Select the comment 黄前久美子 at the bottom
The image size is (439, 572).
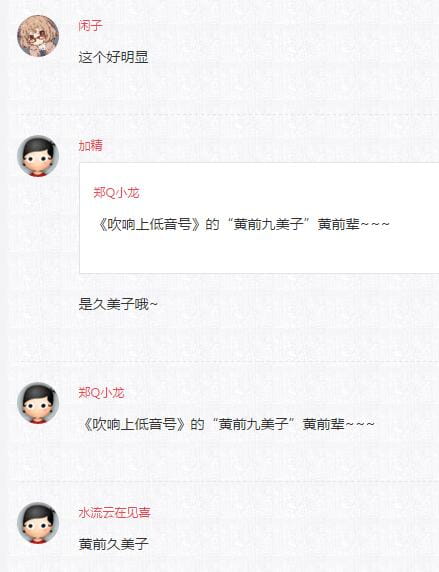click(x=113, y=544)
